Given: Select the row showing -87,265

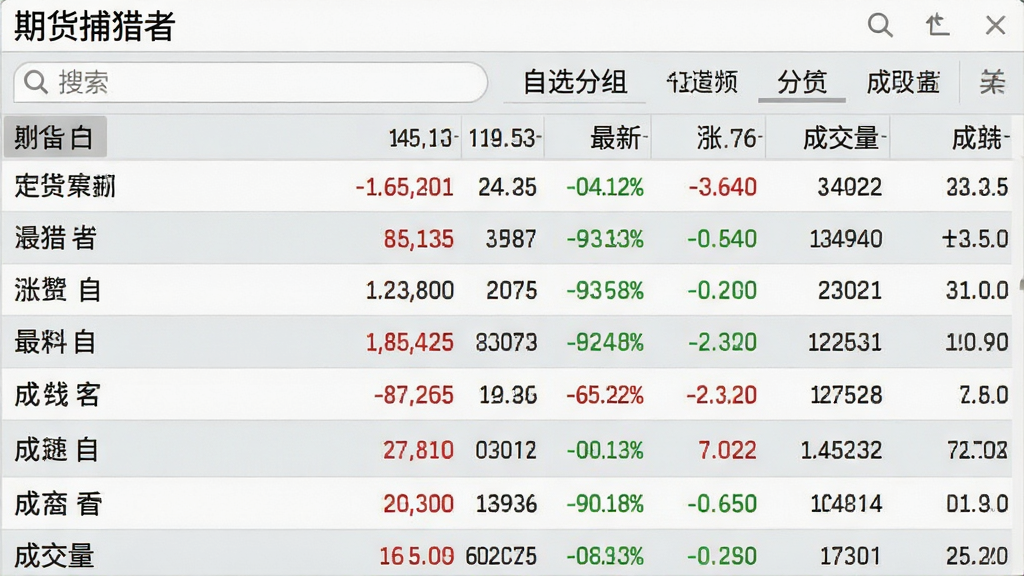Looking at the screenshot, I should pyautogui.click(x=512, y=394).
